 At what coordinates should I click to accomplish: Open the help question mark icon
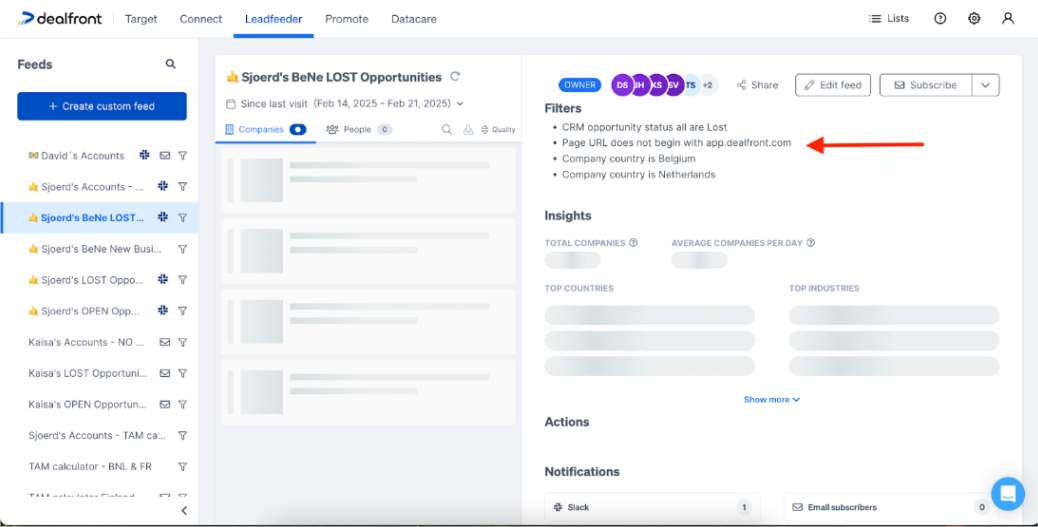[x=940, y=19]
